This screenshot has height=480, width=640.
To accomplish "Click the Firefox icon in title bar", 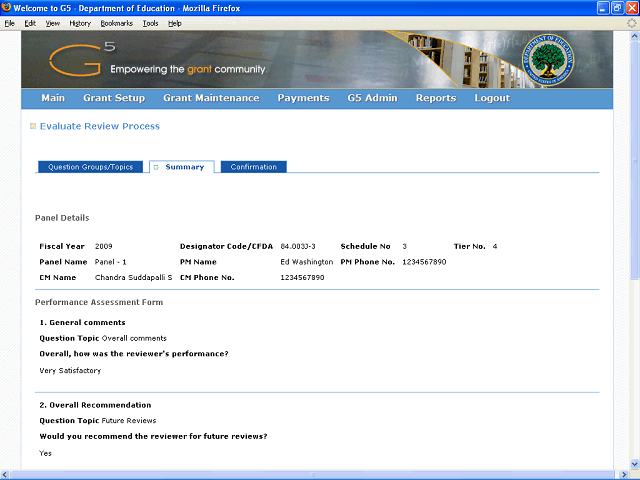I will point(6,7).
